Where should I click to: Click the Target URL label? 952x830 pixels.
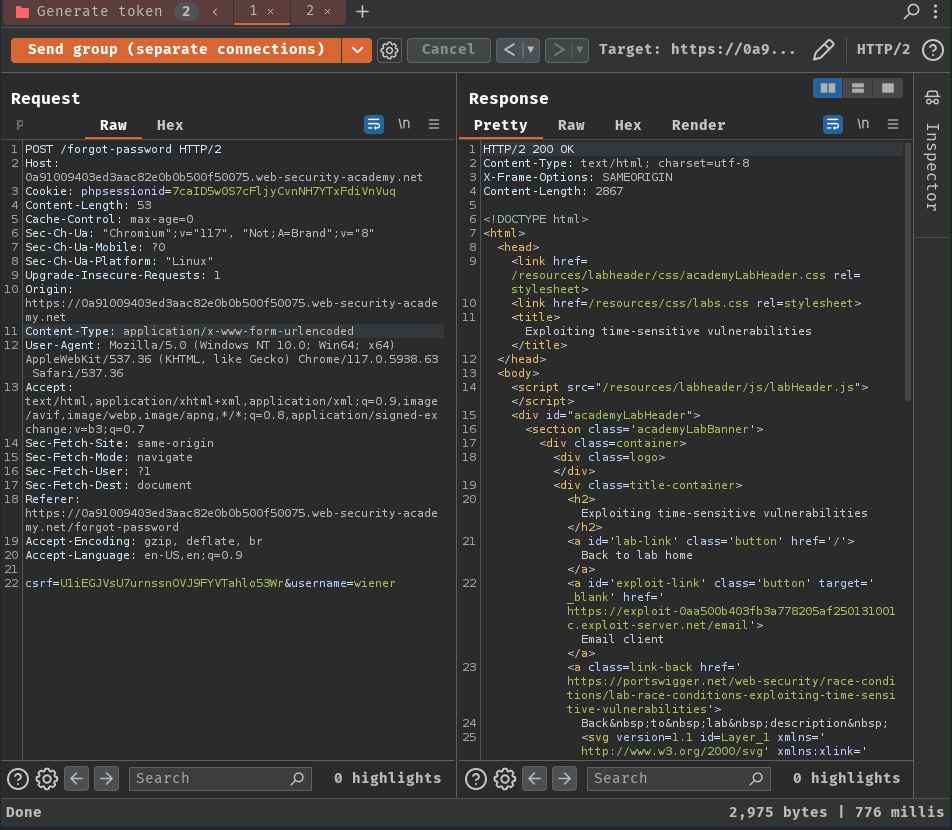click(x=697, y=50)
